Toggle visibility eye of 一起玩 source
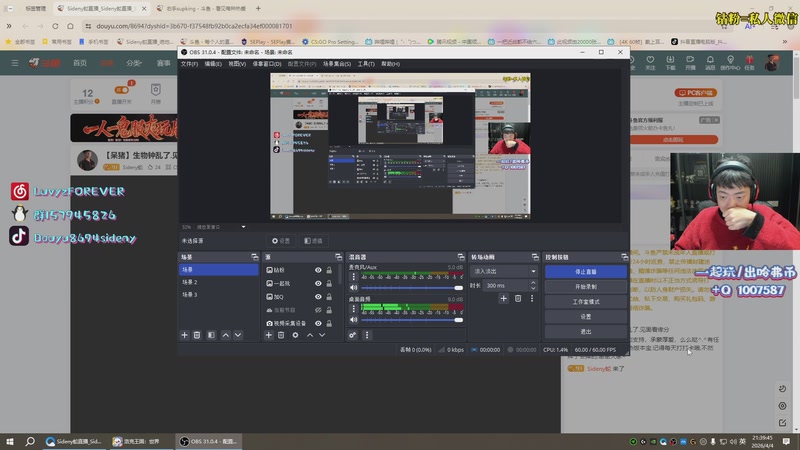The image size is (800, 450). click(318, 284)
